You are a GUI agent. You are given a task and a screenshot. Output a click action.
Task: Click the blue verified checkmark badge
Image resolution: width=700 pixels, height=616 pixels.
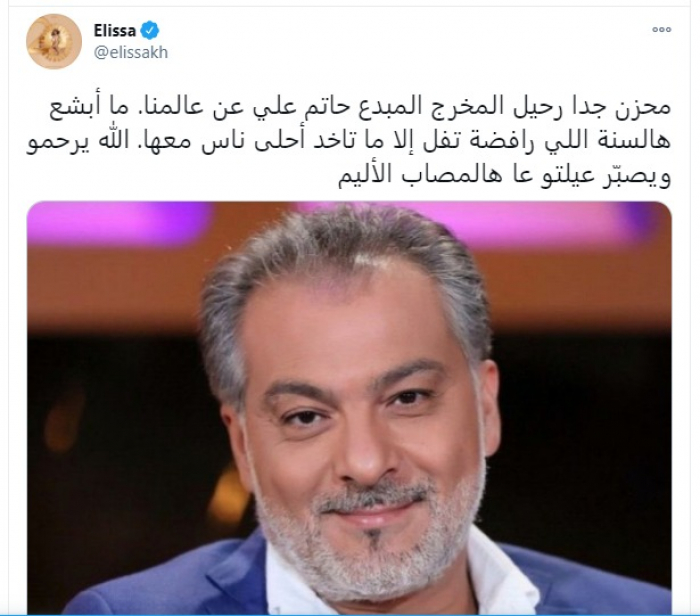(x=150, y=30)
